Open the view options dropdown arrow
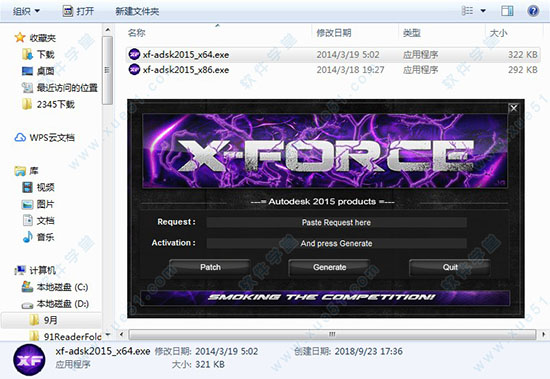550x379 pixels. click(x=483, y=11)
